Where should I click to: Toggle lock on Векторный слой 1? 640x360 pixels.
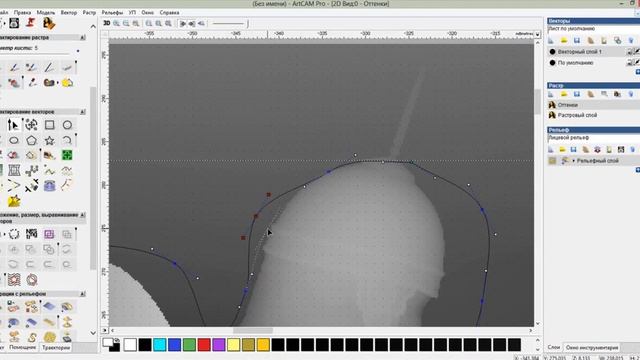click(x=630, y=52)
